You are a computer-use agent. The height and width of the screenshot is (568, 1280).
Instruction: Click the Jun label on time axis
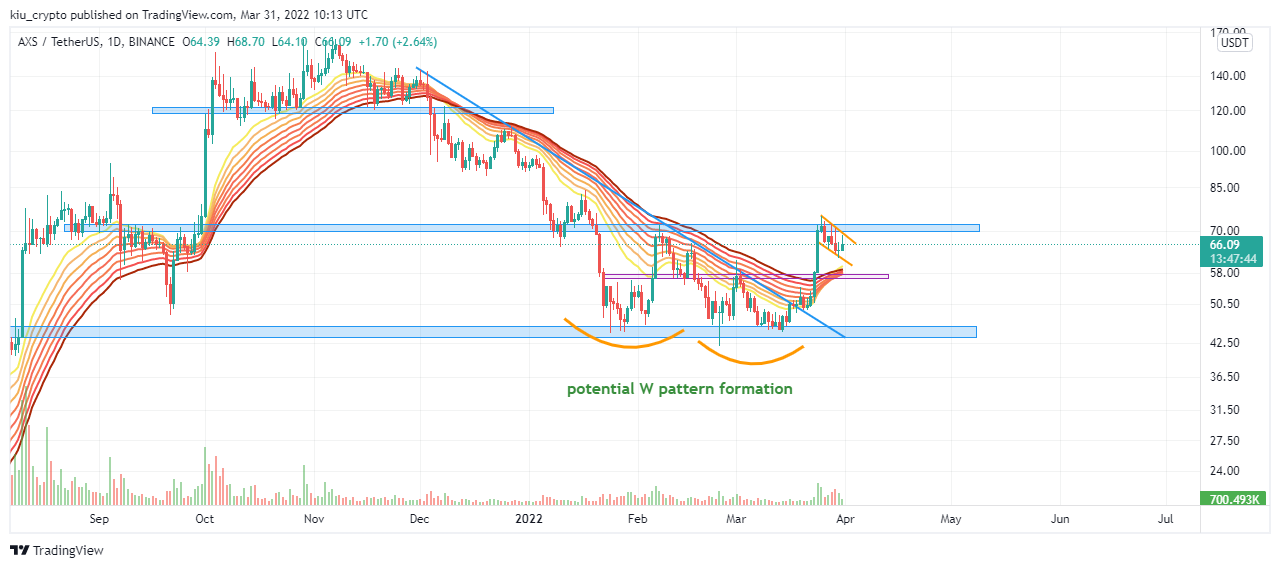coord(1060,519)
